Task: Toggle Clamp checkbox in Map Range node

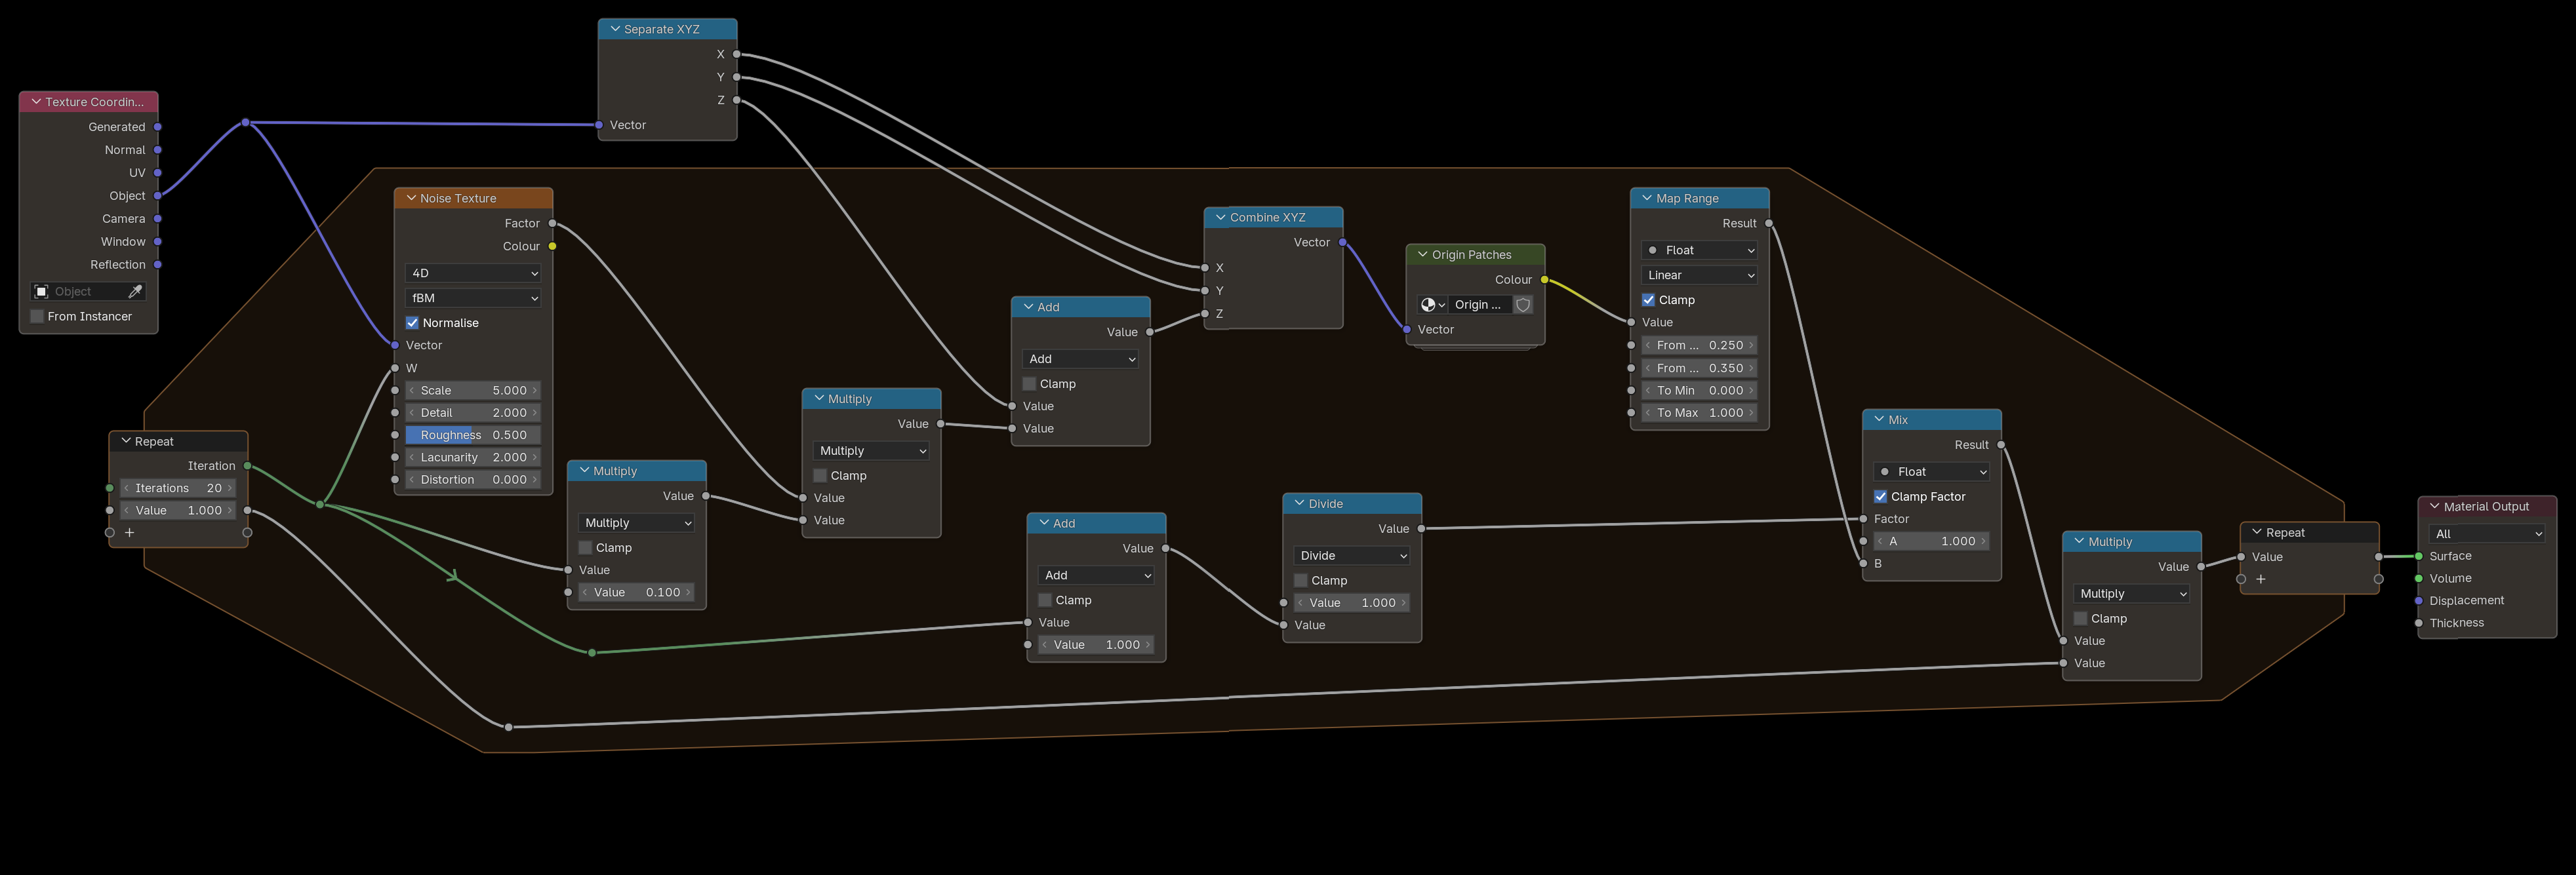Action: tap(1648, 300)
